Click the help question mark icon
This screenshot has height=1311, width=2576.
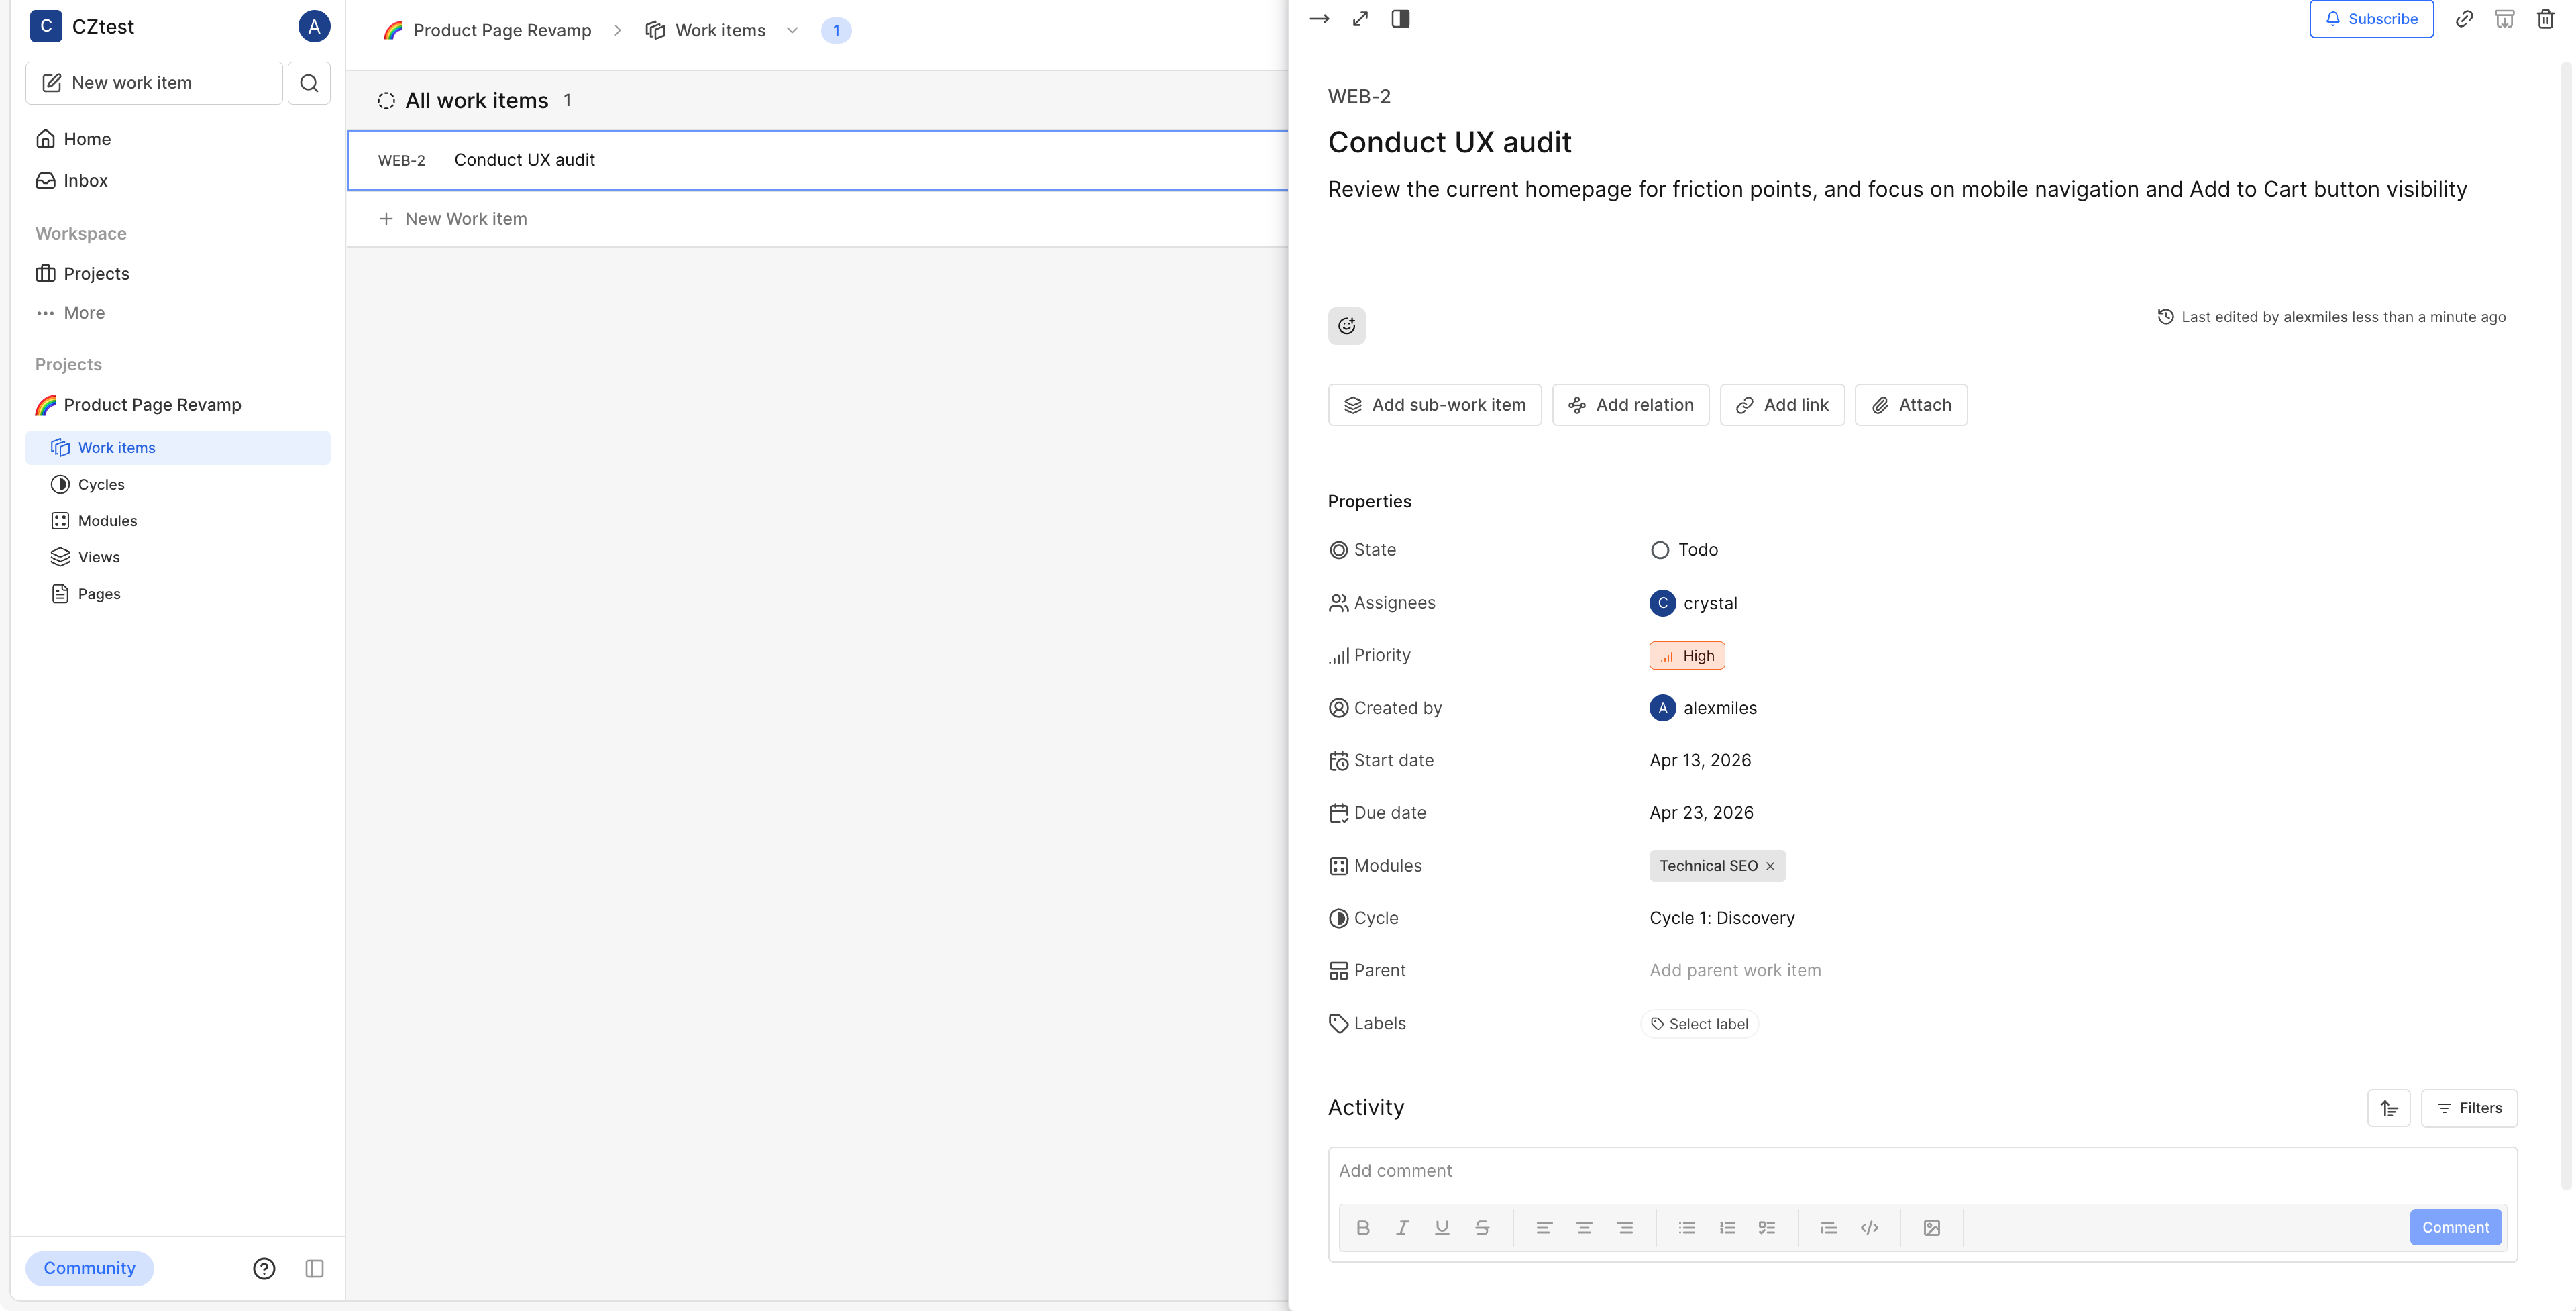(x=264, y=1268)
